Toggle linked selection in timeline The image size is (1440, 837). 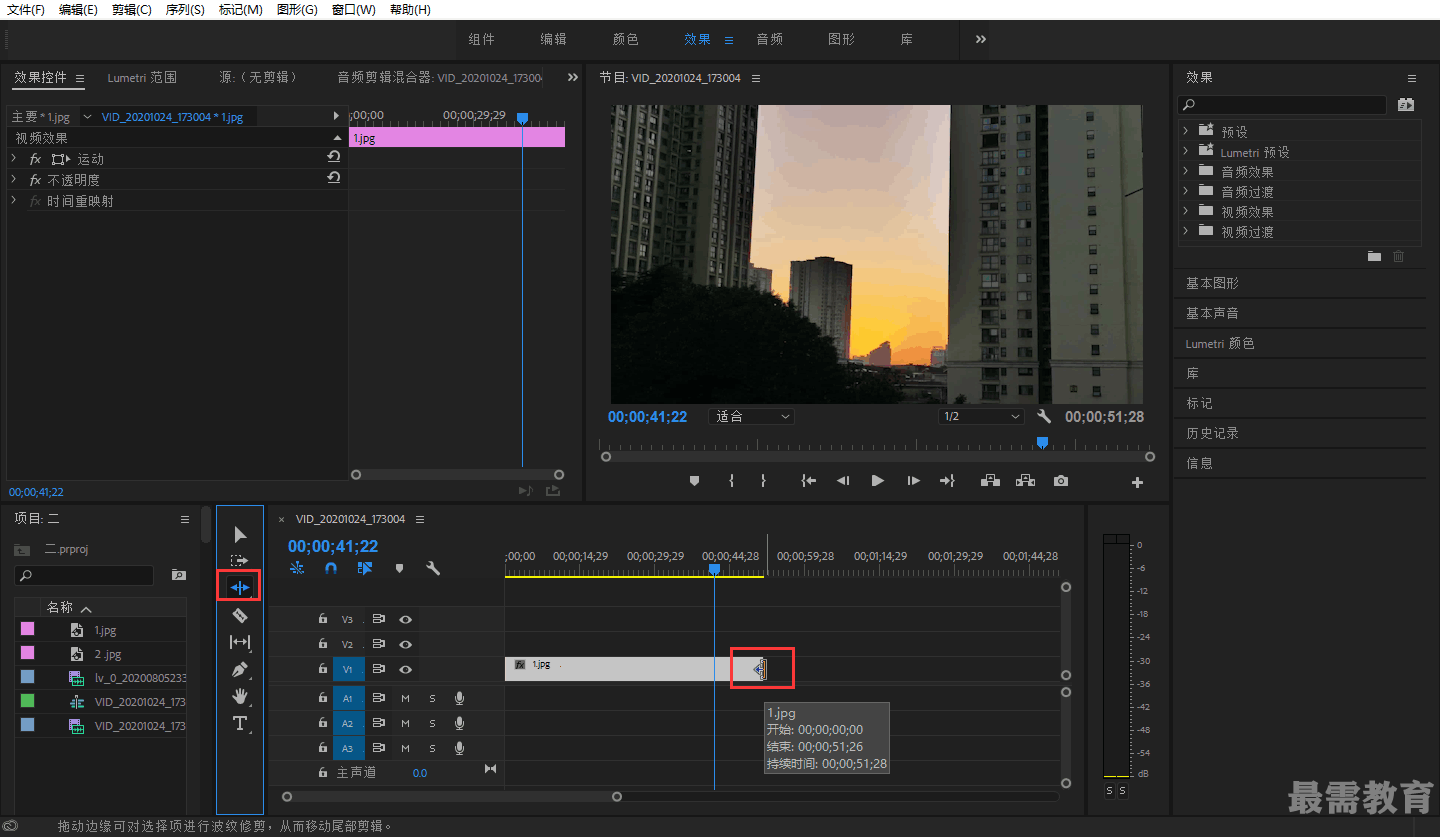pos(365,568)
